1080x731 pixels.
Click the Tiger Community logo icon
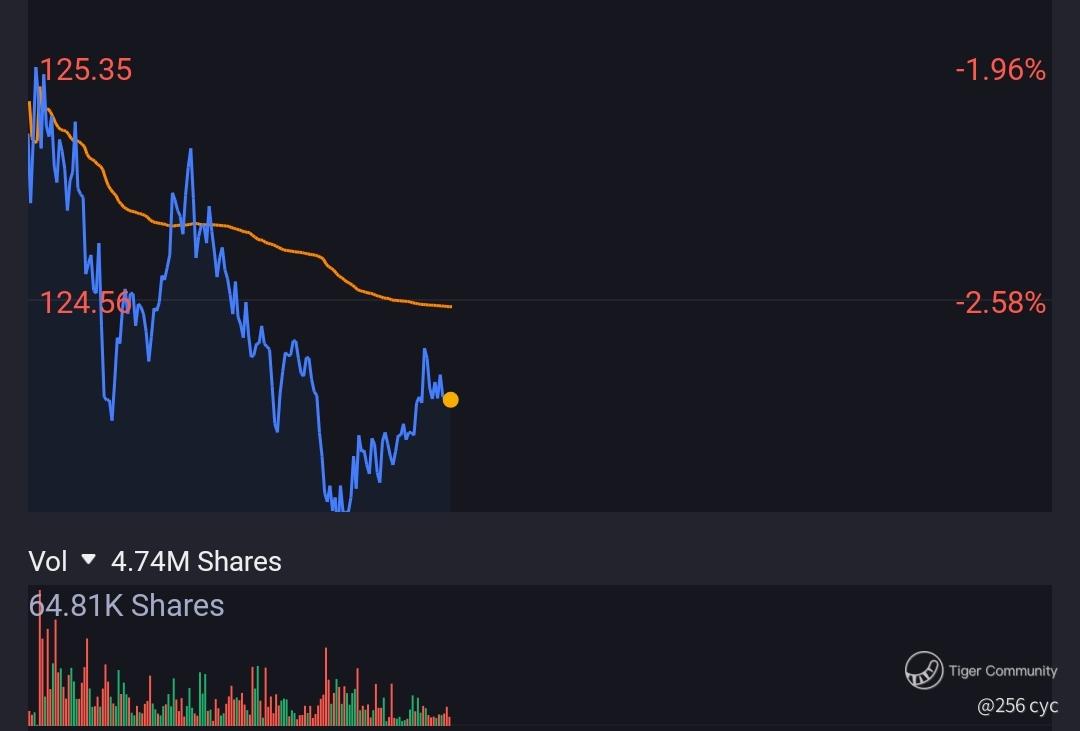click(924, 670)
